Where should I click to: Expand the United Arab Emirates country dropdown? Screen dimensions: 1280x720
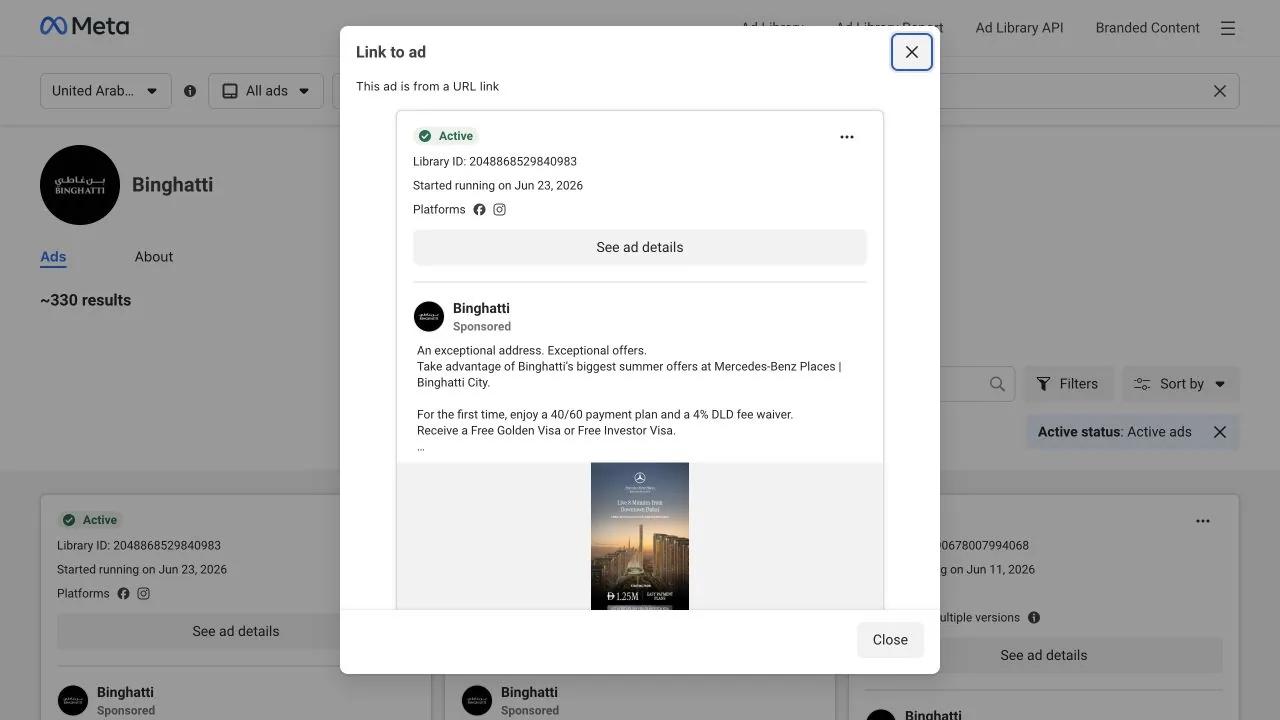106,91
